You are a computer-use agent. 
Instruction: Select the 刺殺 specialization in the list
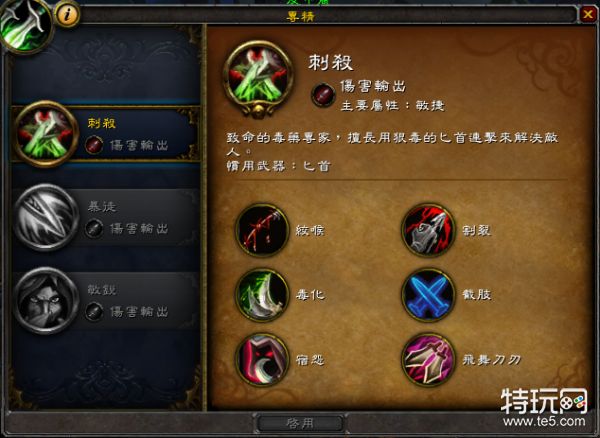(106, 134)
